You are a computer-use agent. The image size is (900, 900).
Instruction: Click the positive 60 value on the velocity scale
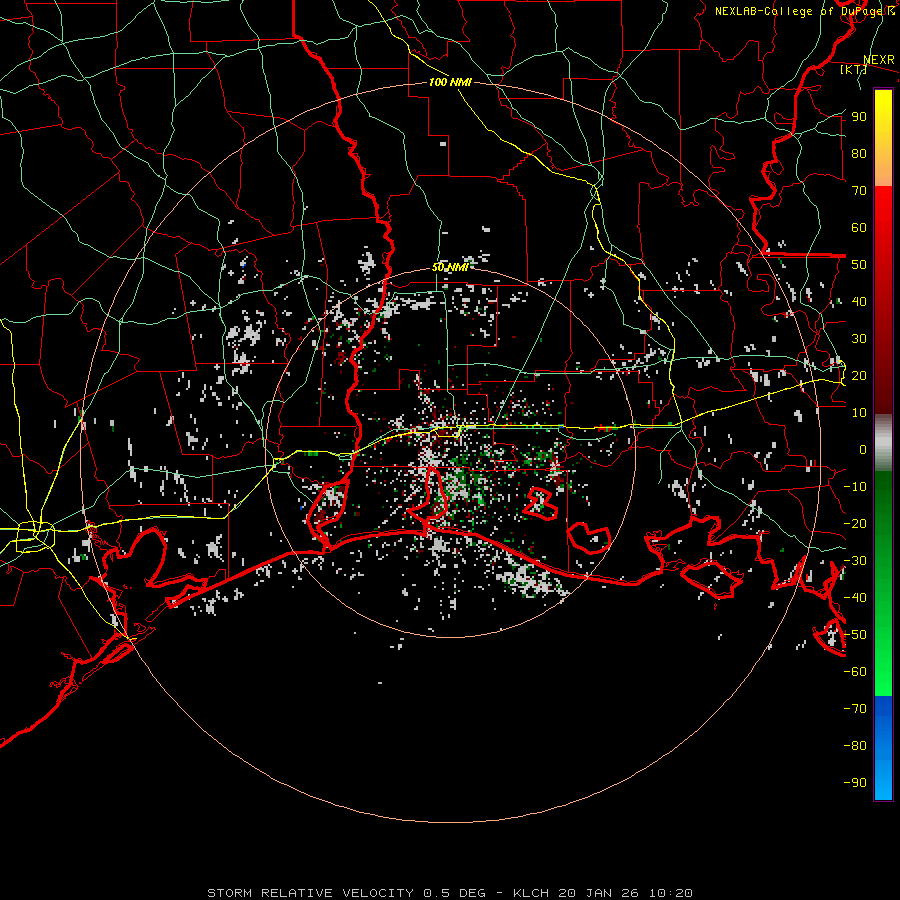pyautogui.click(x=859, y=228)
